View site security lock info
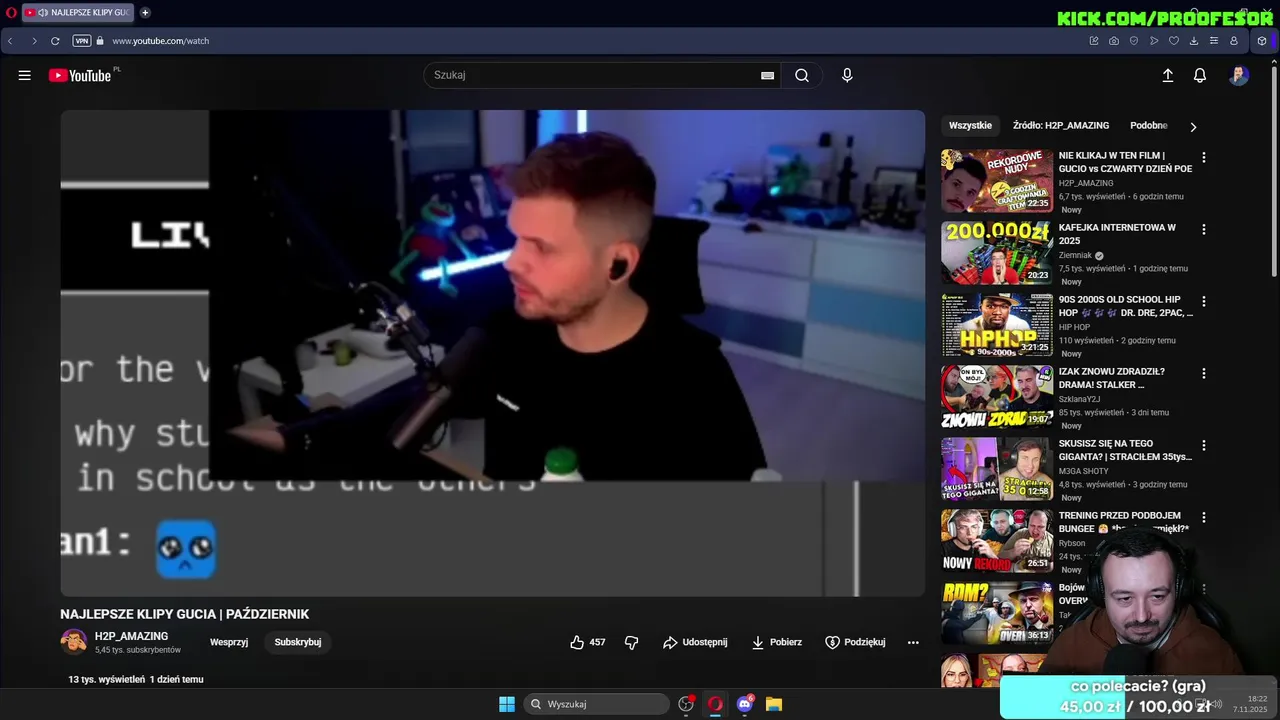Screen dimensions: 1280x720 (100, 41)
